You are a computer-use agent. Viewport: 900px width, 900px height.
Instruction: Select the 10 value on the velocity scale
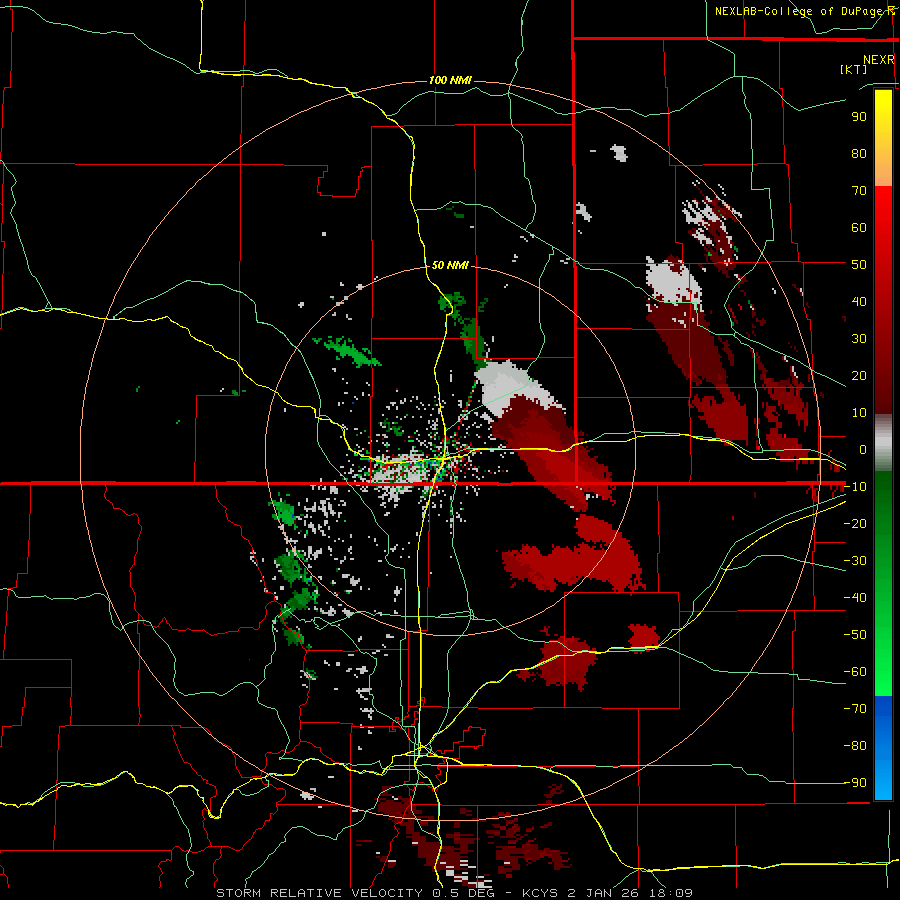[859, 413]
